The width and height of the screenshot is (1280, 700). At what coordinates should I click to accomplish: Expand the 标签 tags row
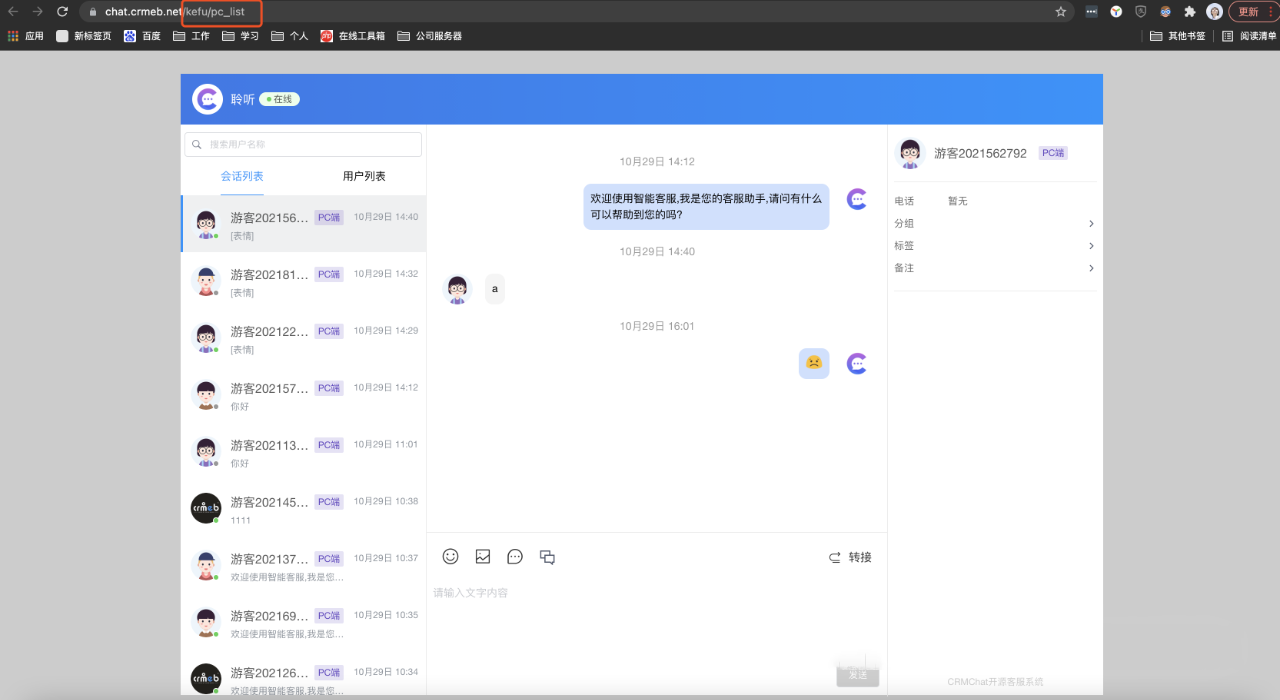coord(994,246)
